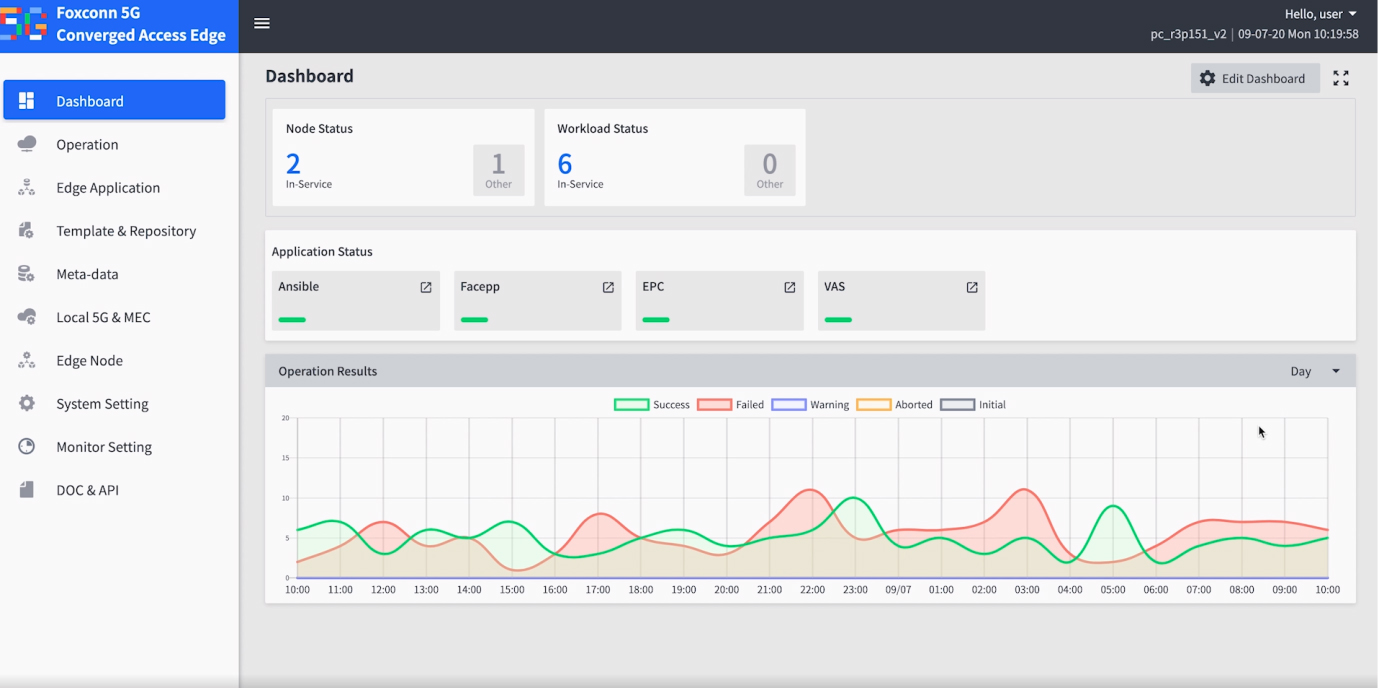Click the System Setting gear icon
Image resolution: width=1379 pixels, height=688 pixels.
click(27, 403)
